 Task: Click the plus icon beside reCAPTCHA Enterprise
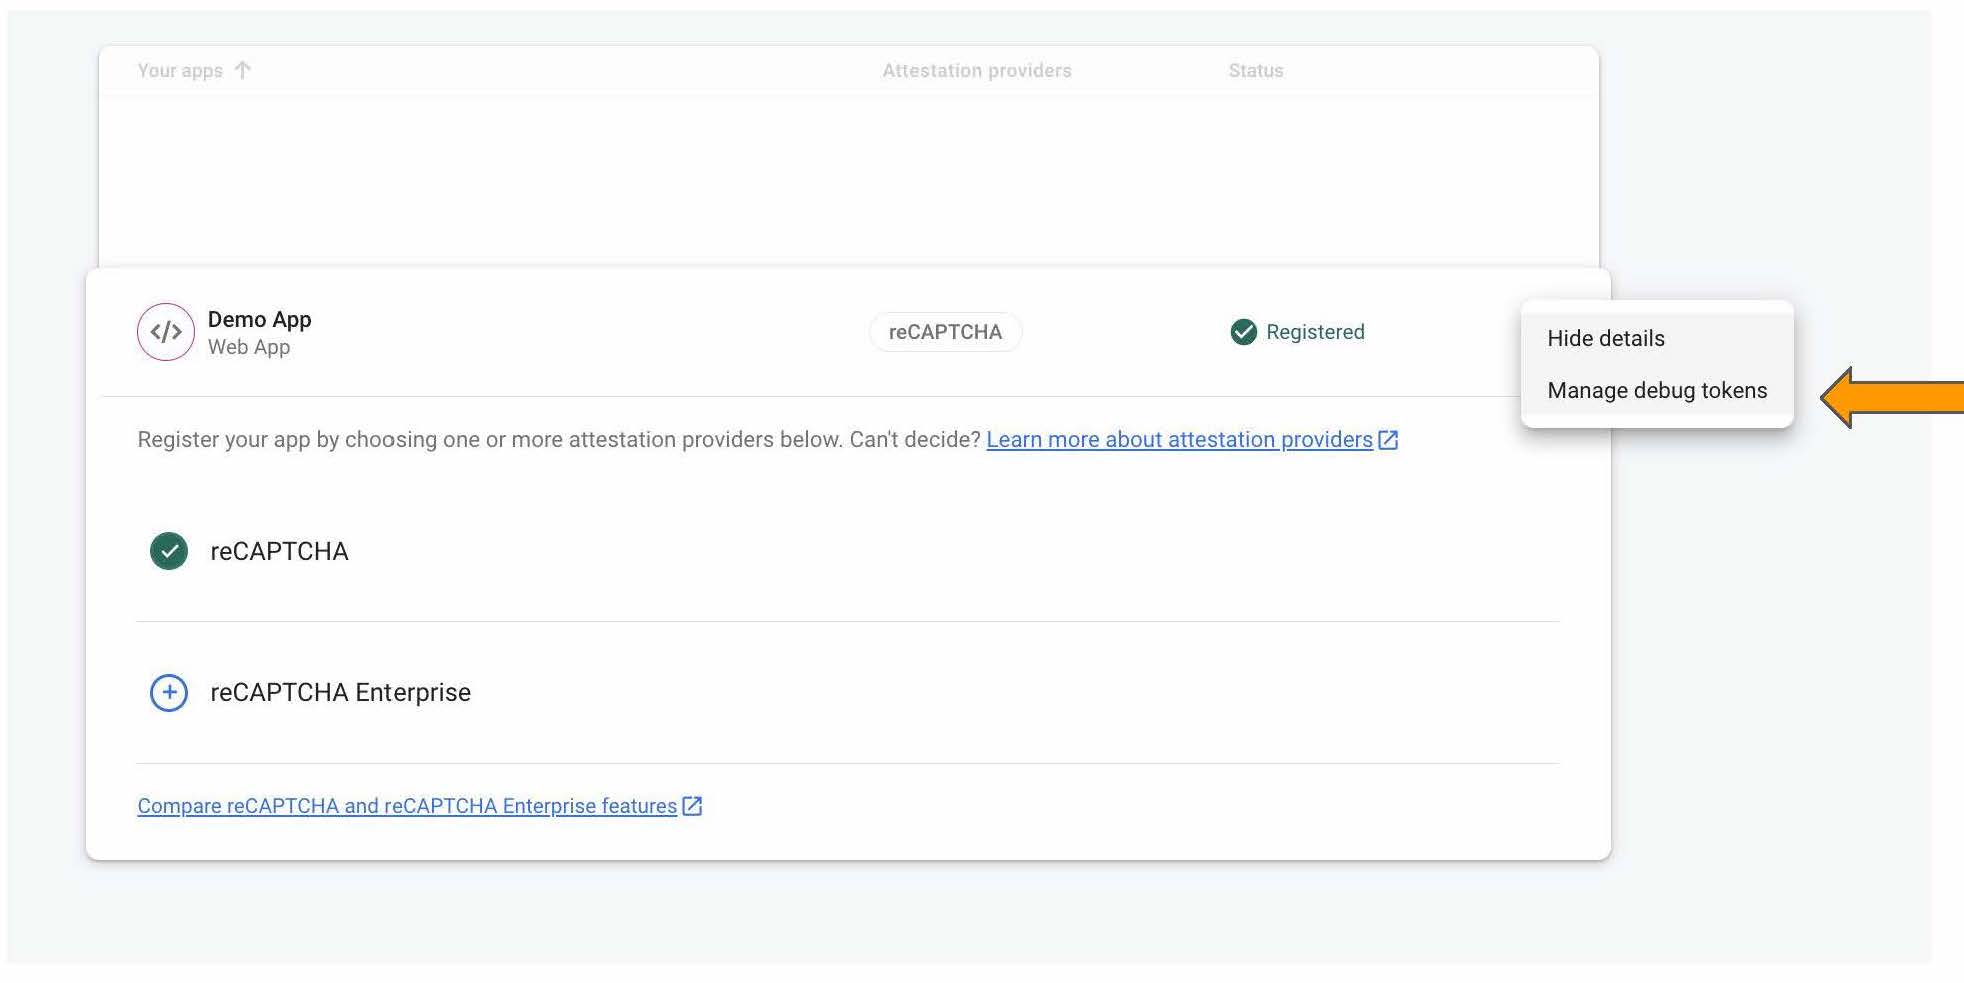click(169, 692)
